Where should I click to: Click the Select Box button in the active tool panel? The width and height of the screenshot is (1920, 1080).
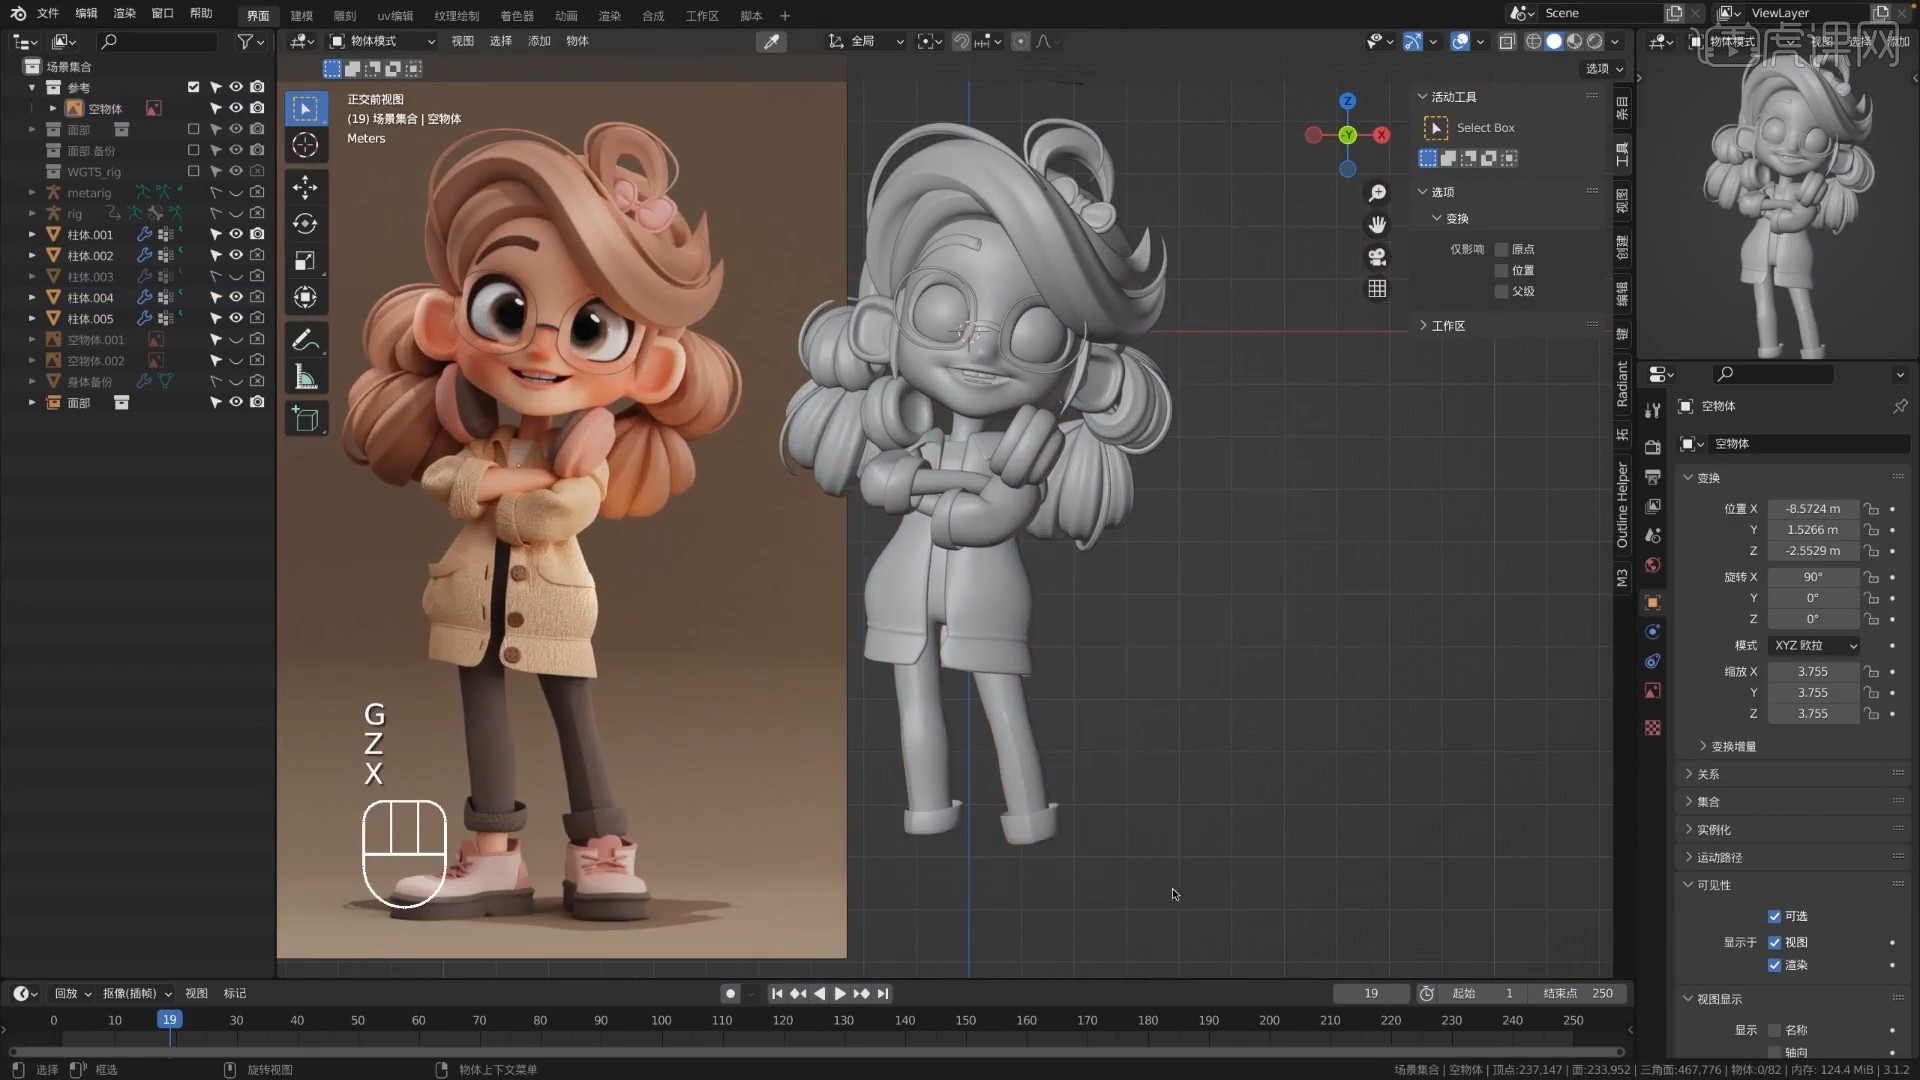[x=1471, y=128]
